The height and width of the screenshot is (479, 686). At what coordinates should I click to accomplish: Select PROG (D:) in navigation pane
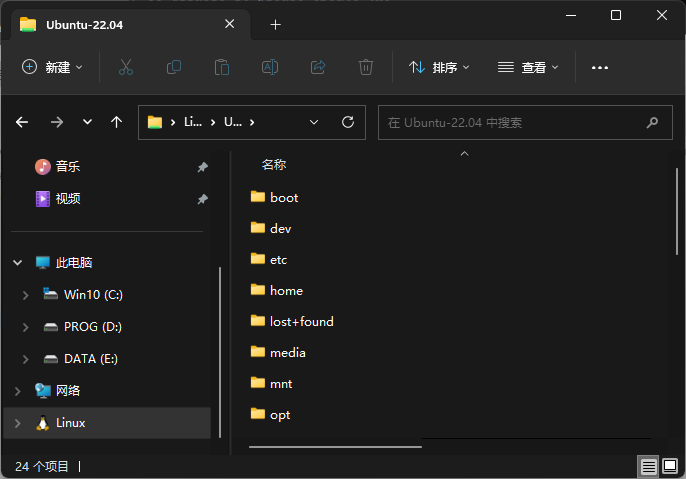tap(93, 327)
